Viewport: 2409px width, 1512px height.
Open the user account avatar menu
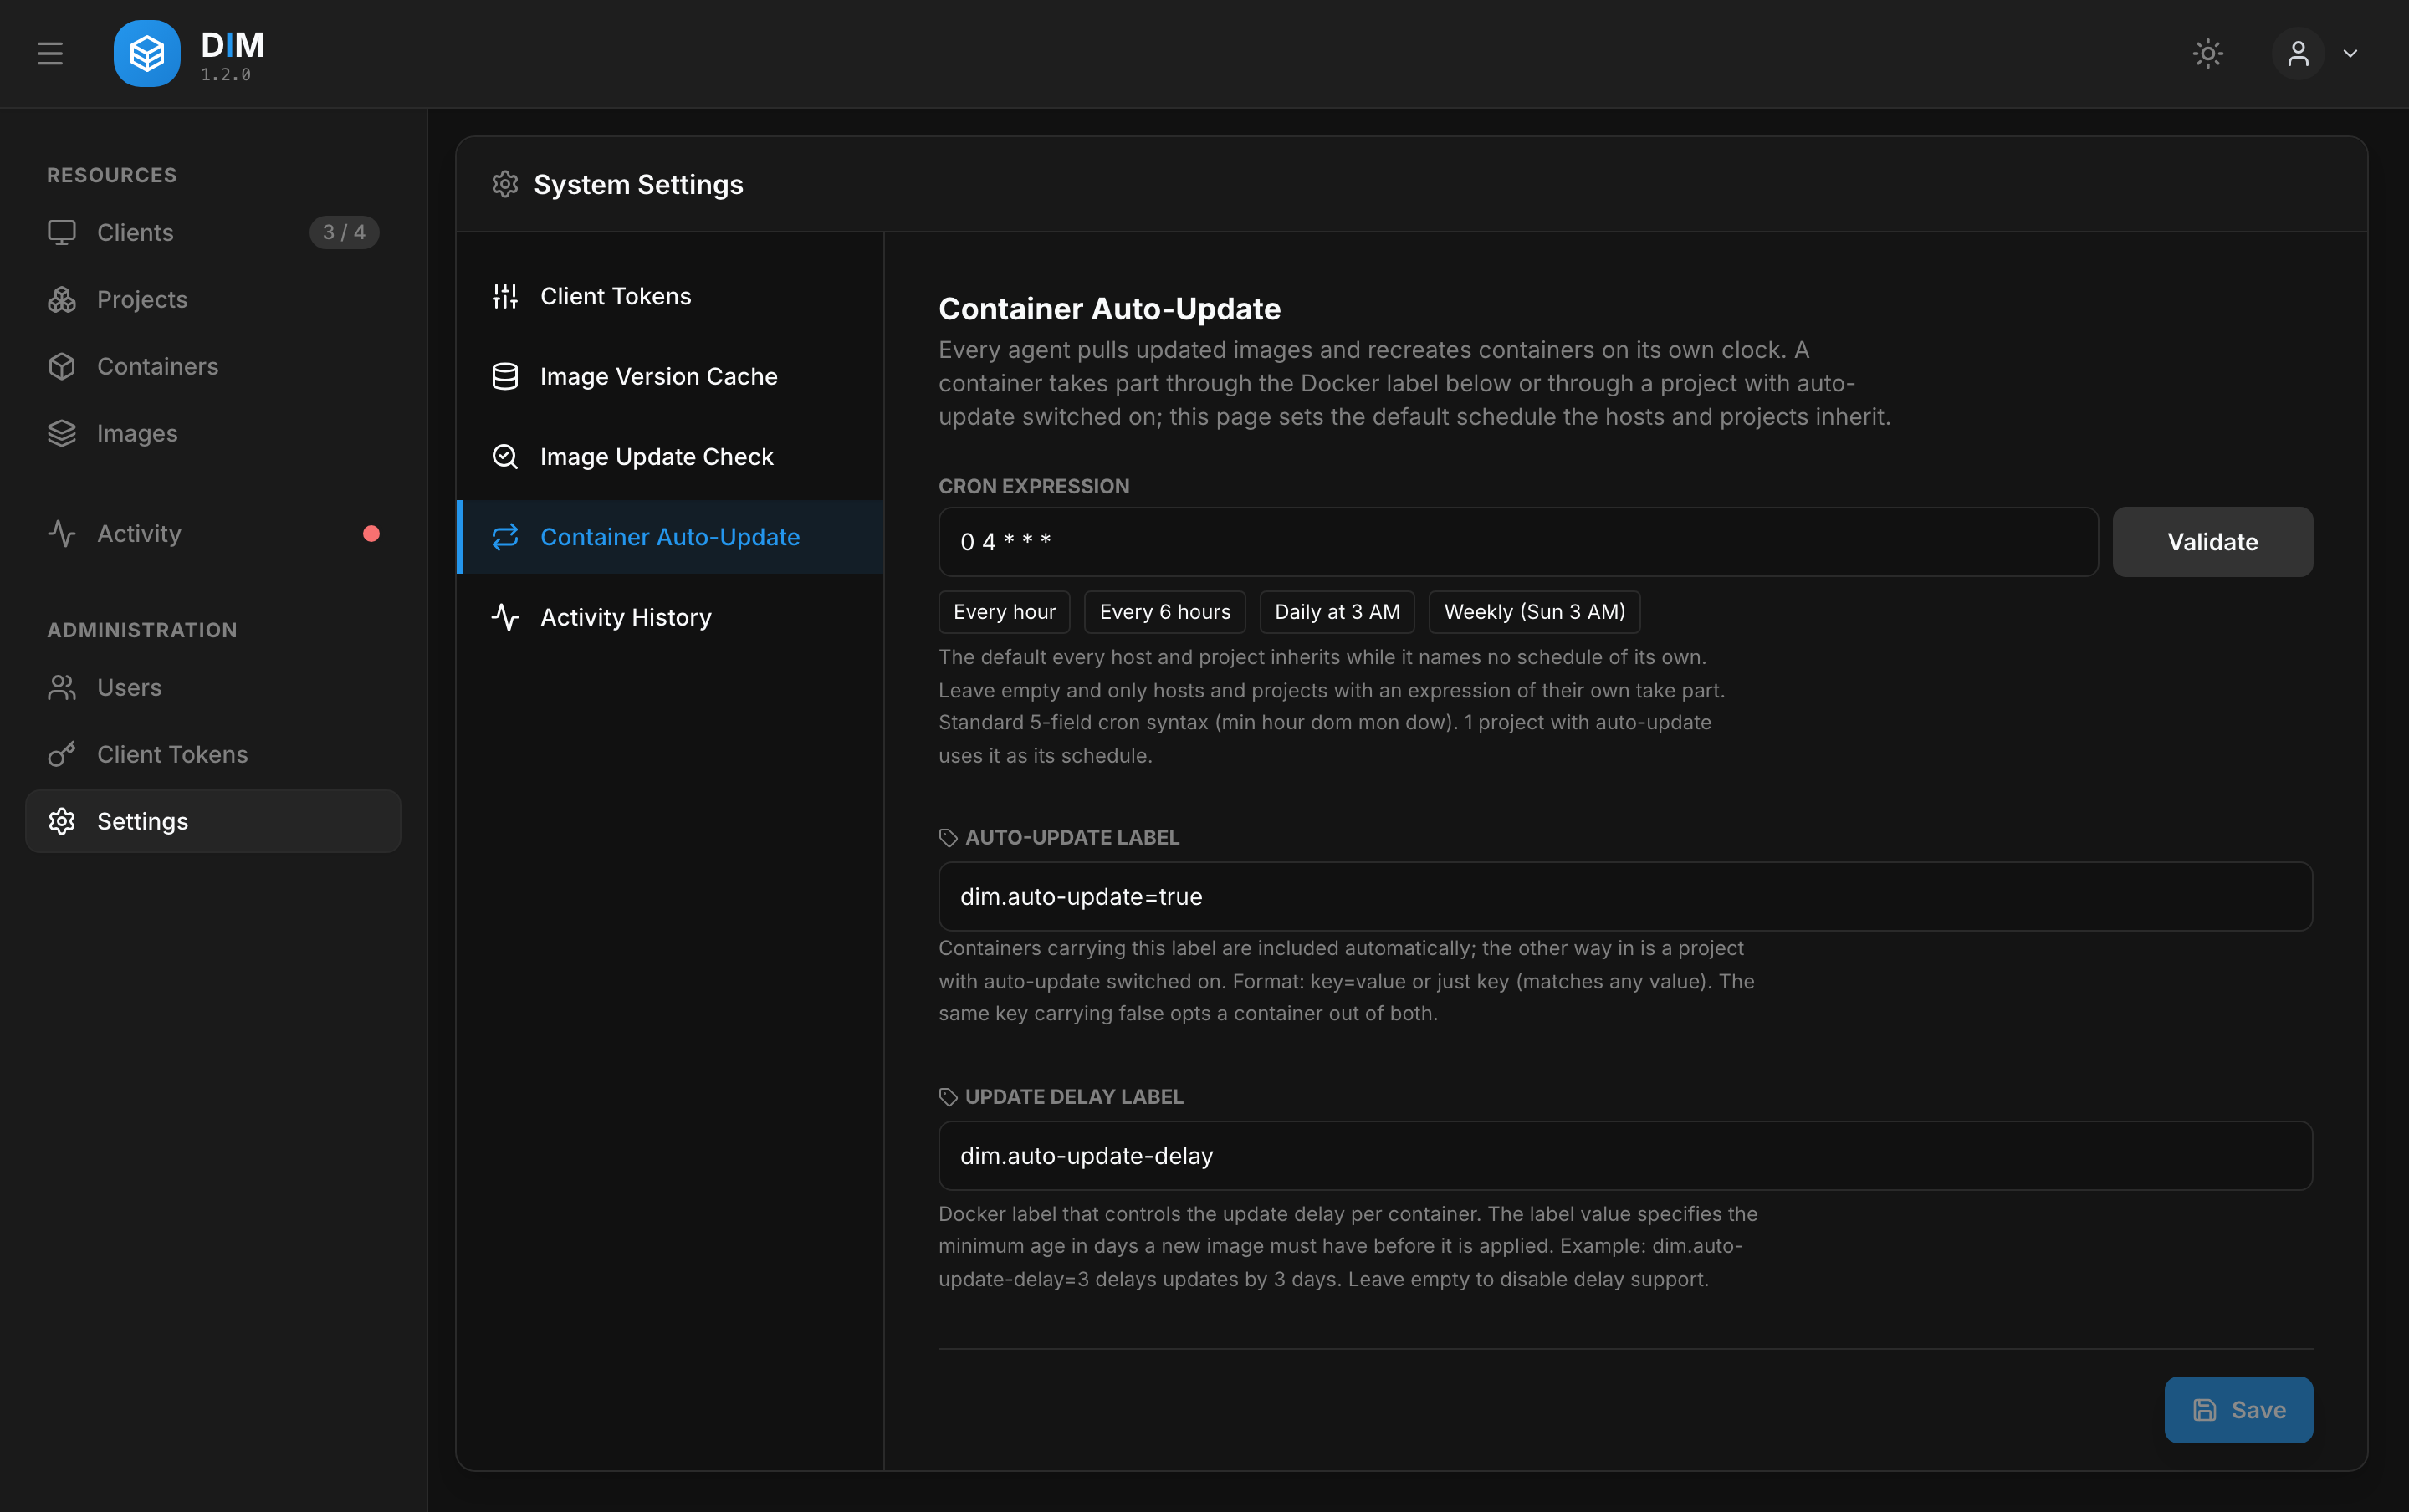(2298, 53)
